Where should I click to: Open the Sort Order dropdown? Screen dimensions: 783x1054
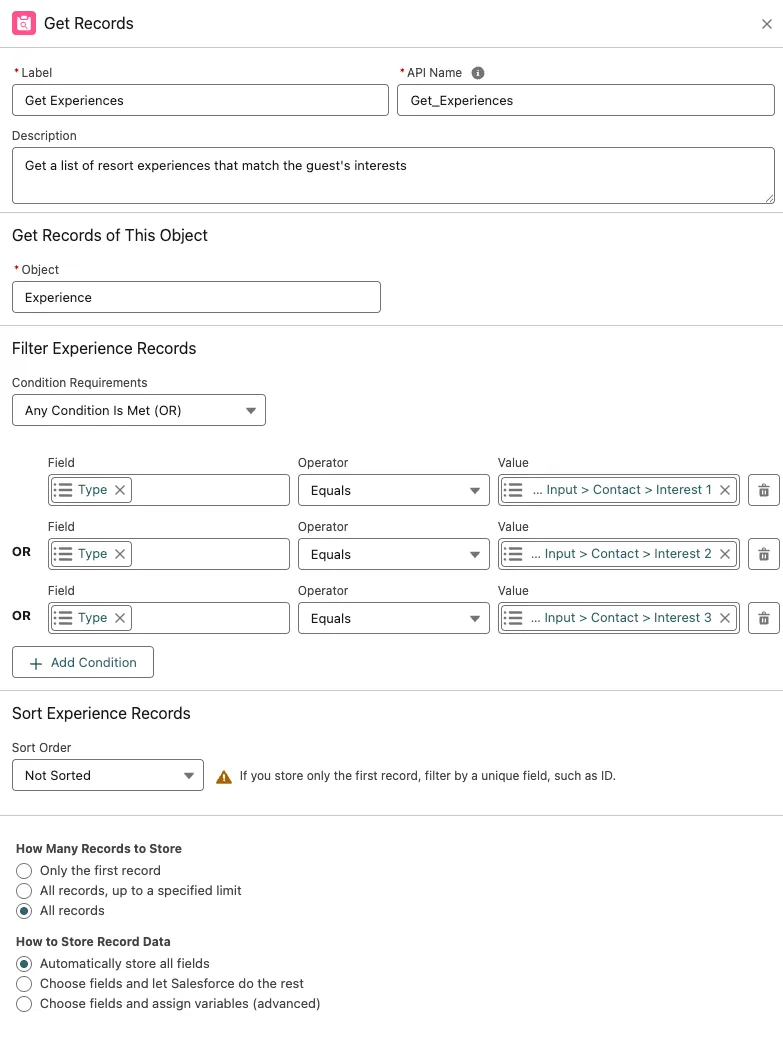point(108,775)
